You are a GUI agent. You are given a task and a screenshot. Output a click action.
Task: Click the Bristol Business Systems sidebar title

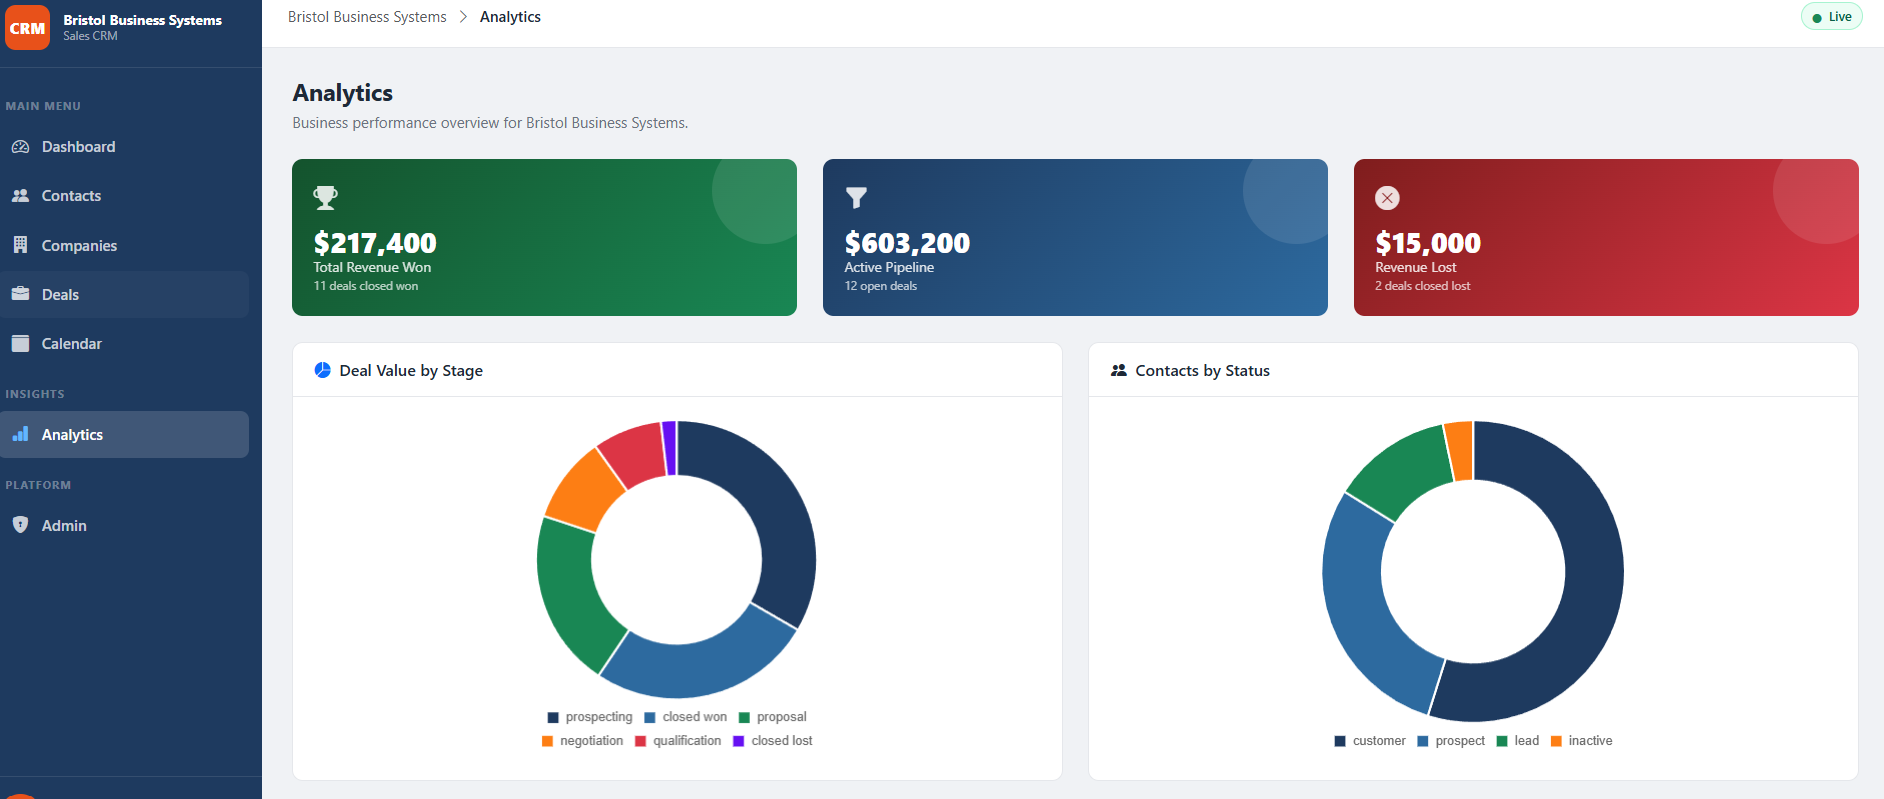click(142, 20)
